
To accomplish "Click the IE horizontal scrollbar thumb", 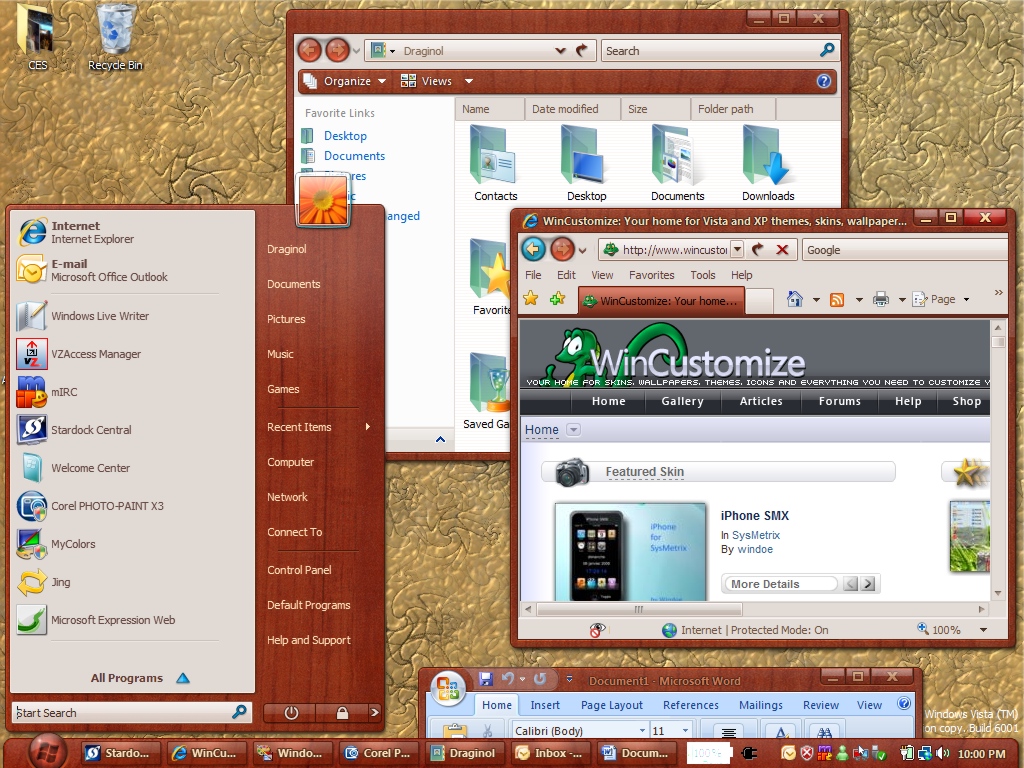I will (639, 609).
